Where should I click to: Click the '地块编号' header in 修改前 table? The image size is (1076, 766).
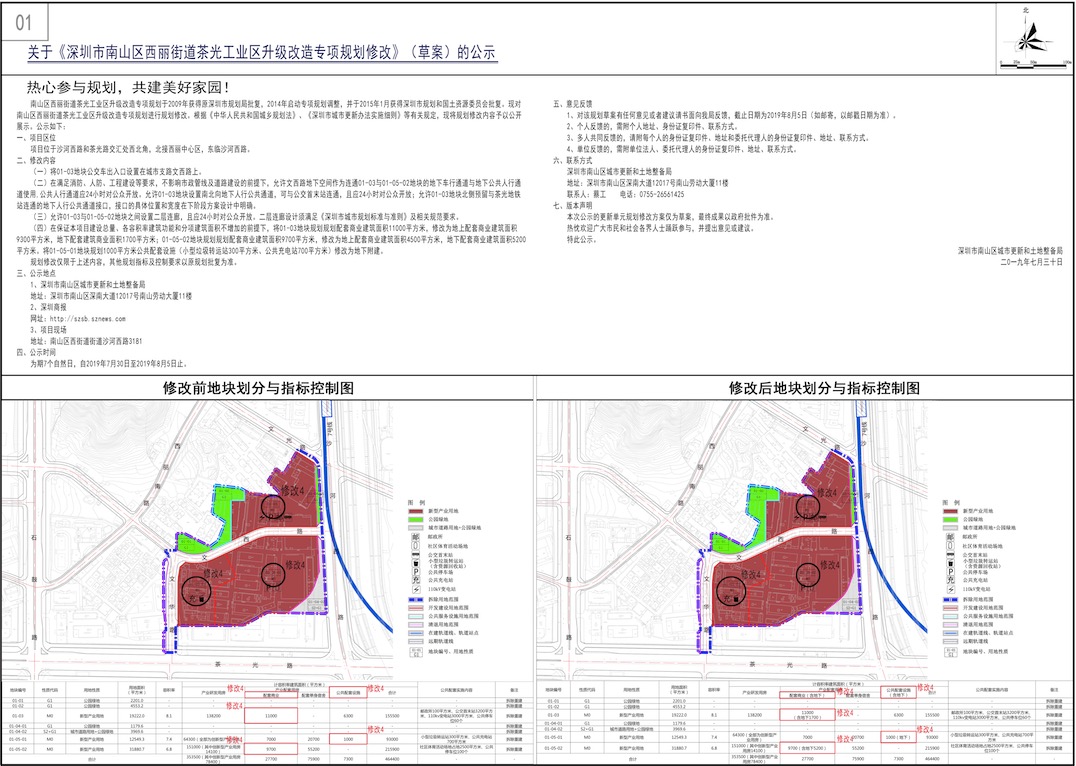pyautogui.click(x=16, y=690)
